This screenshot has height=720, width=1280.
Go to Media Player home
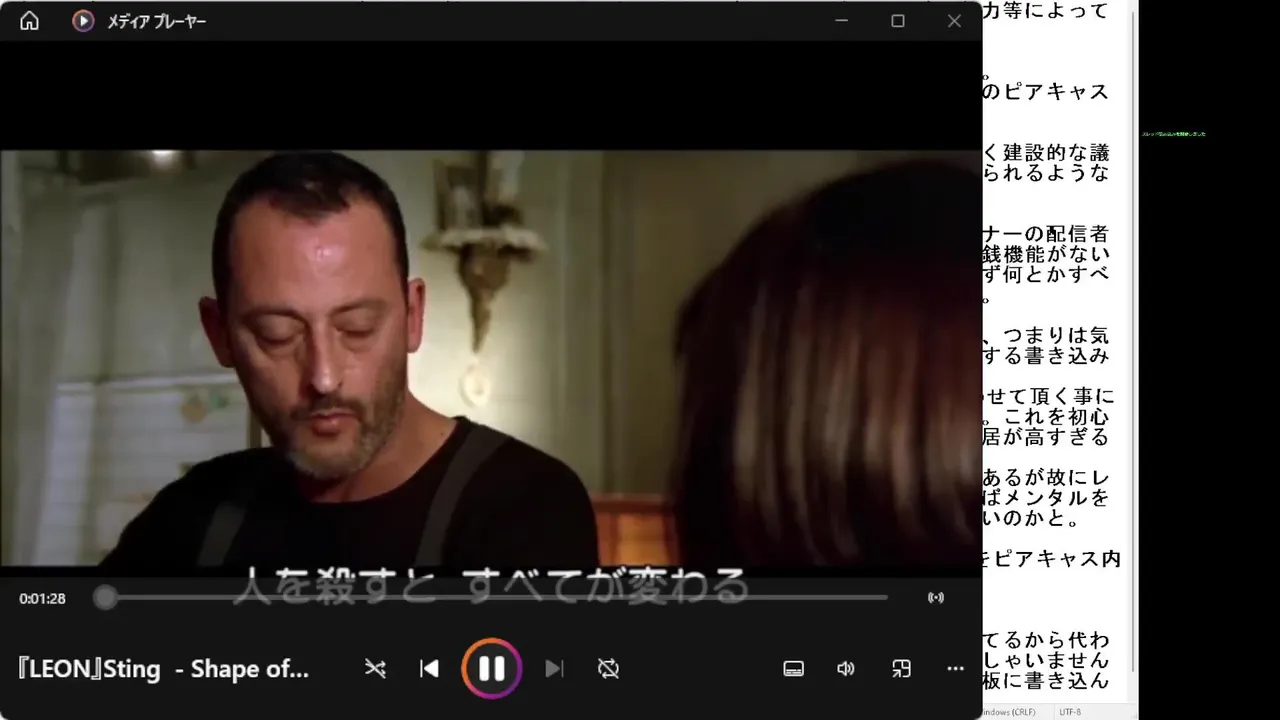point(29,21)
